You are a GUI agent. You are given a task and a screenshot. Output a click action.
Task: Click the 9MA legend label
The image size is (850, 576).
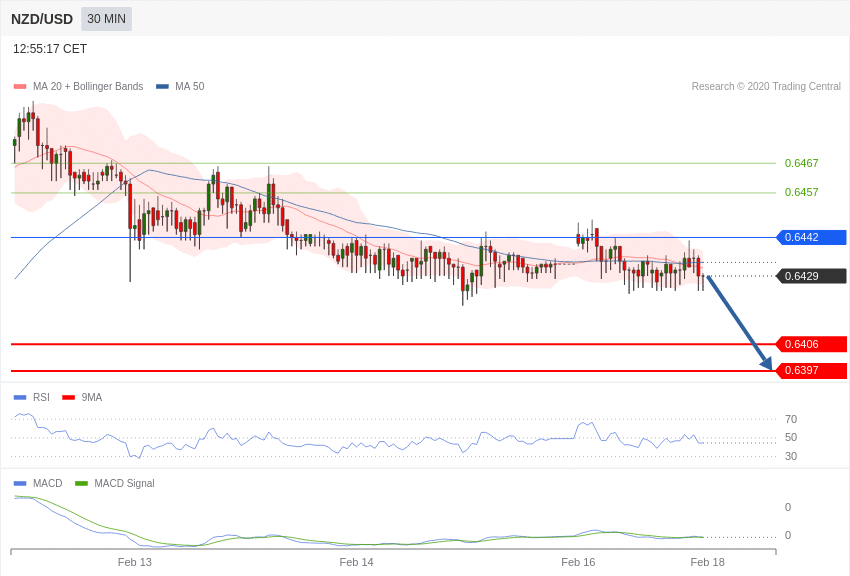(92, 397)
